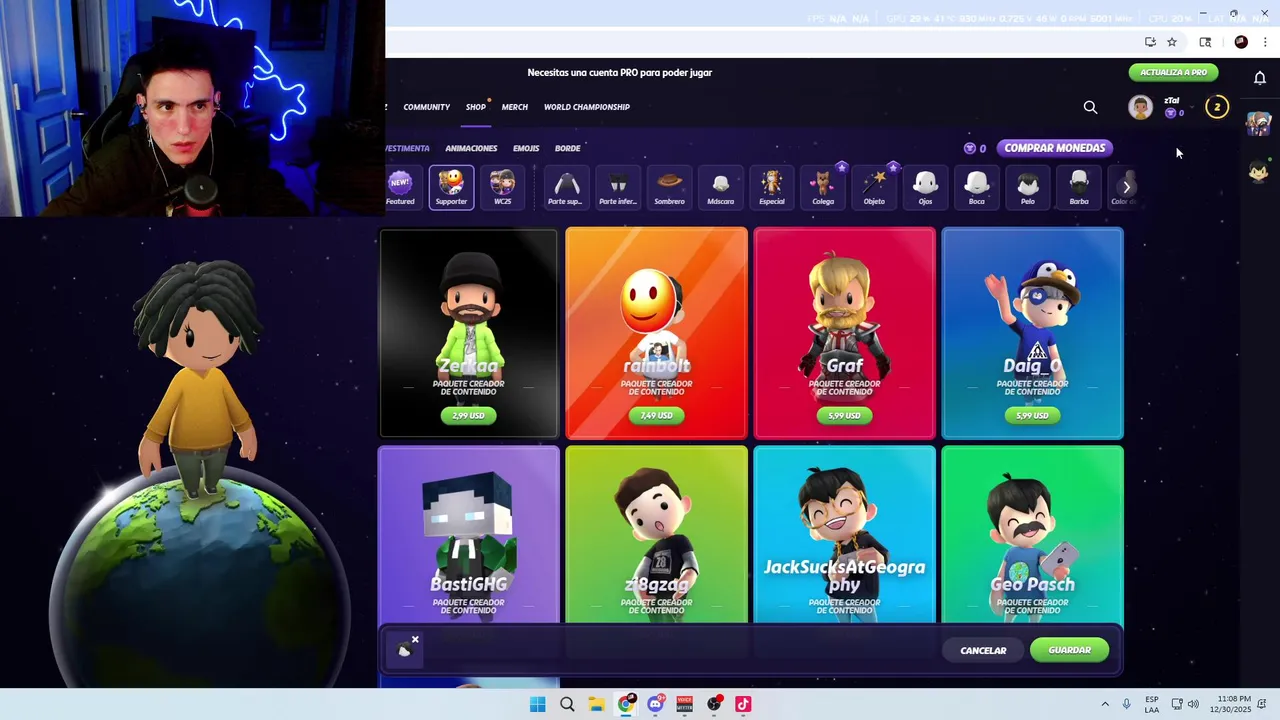Switch to the Borde tab

coord(568,148)
